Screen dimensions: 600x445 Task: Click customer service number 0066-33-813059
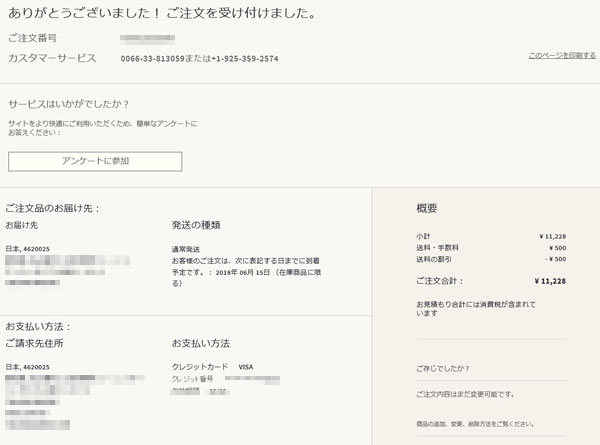pyautogui.click(x=152, y=59)
